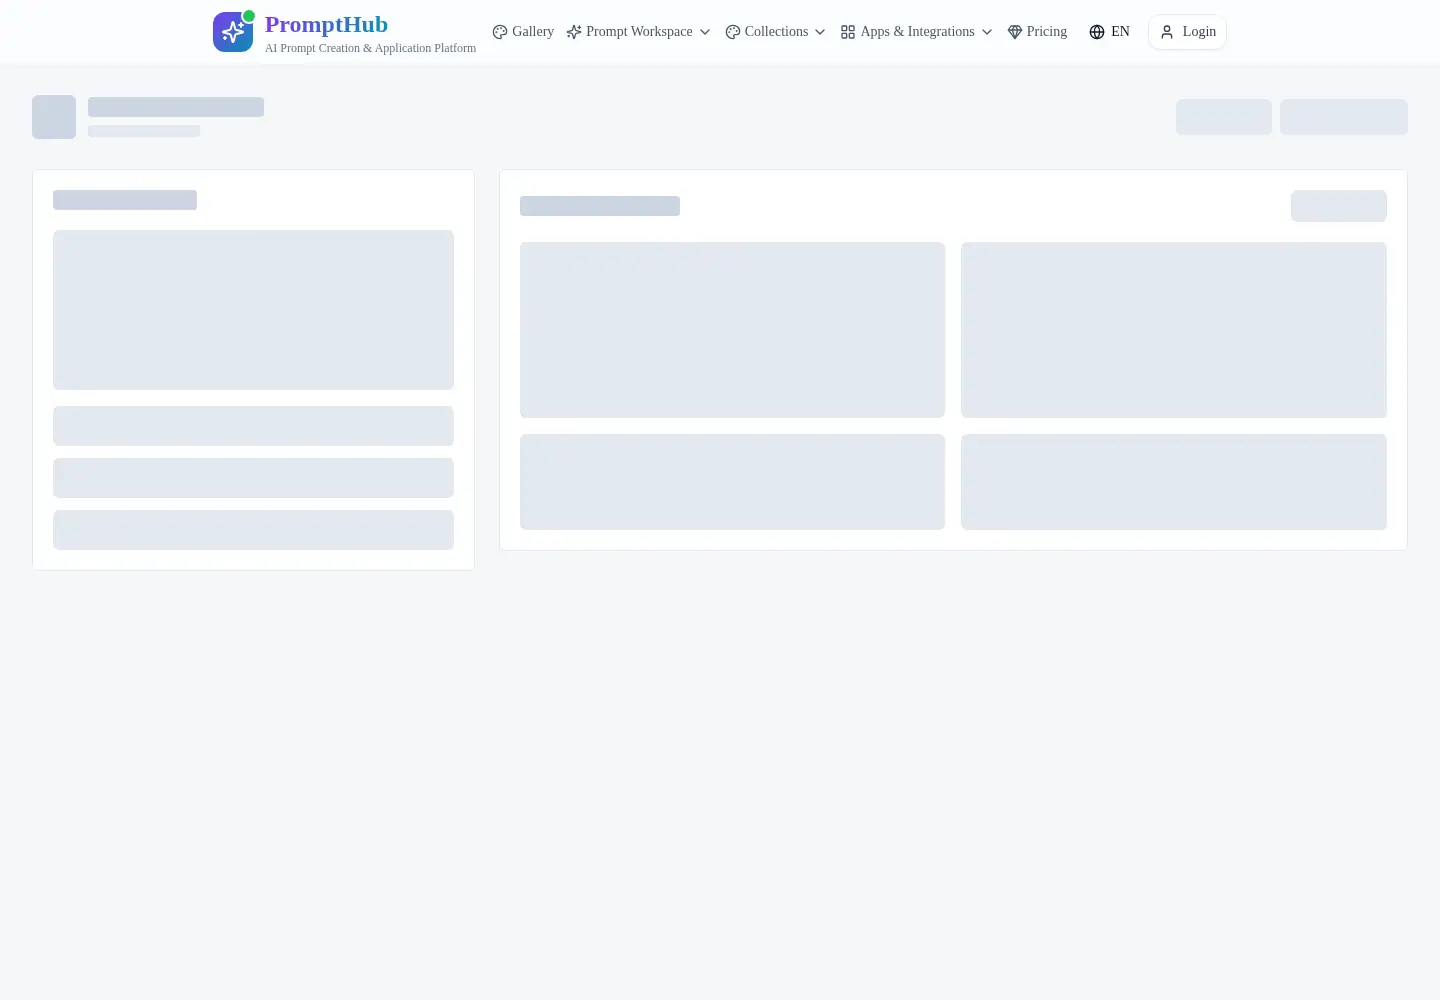Click "AI Prompt Creation & Application Platform" tagline
The image size is (1440, 1000).
[370, 48]
